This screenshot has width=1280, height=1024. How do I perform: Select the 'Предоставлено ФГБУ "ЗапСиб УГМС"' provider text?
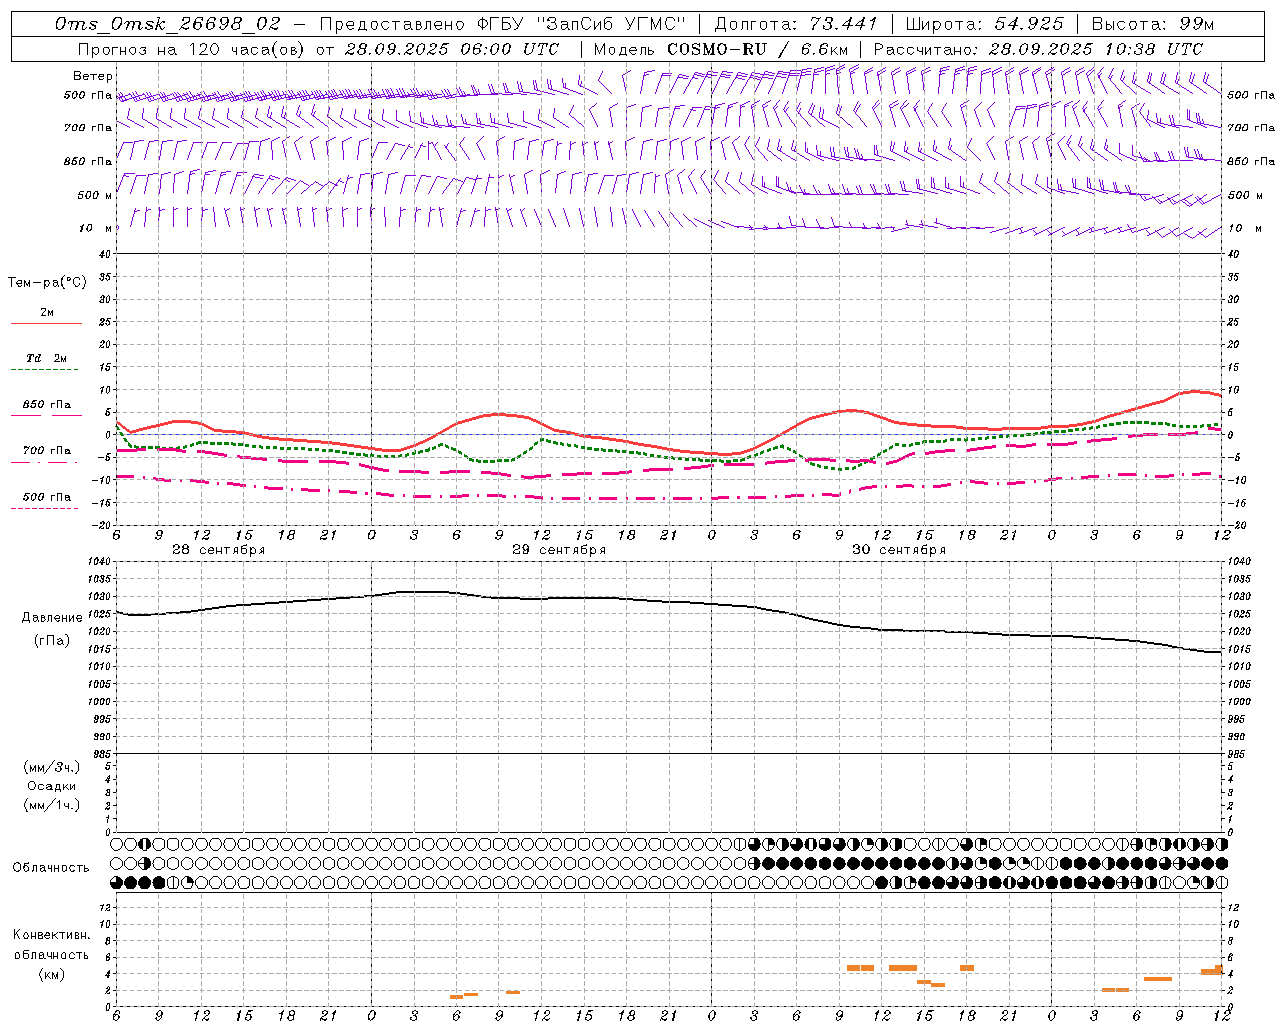coord(502,24)
